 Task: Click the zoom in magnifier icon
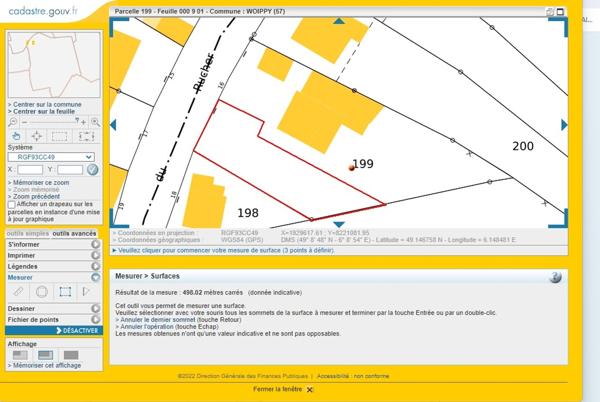[95, 122]
